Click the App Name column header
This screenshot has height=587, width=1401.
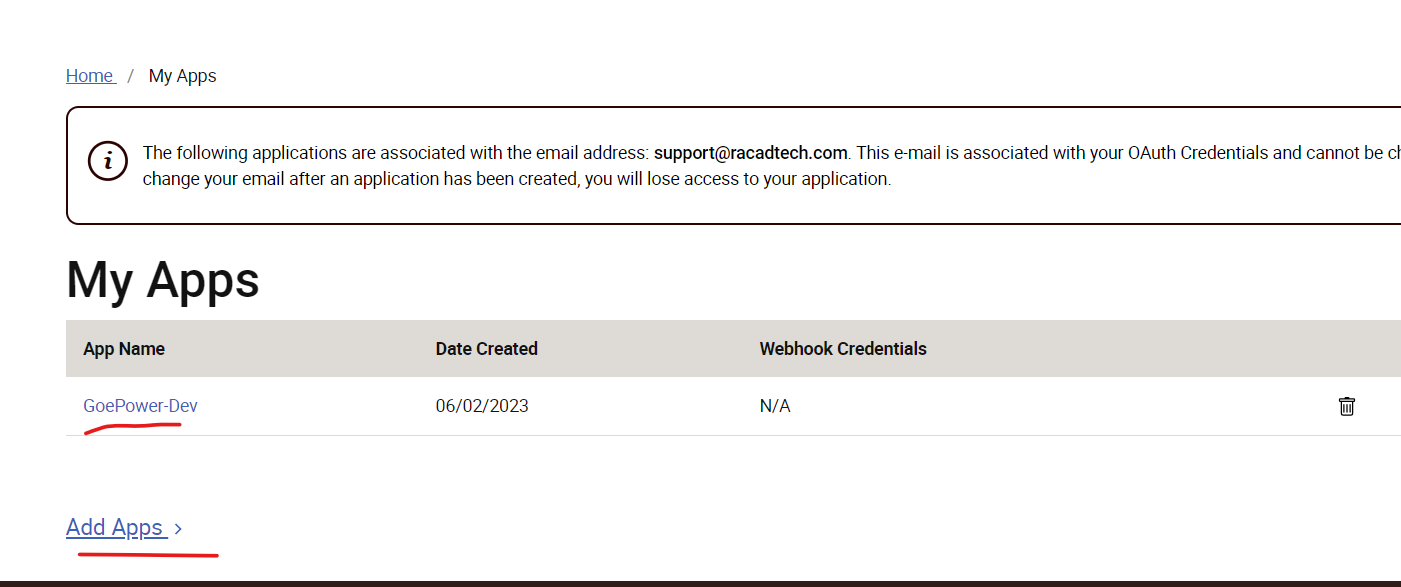124,349
